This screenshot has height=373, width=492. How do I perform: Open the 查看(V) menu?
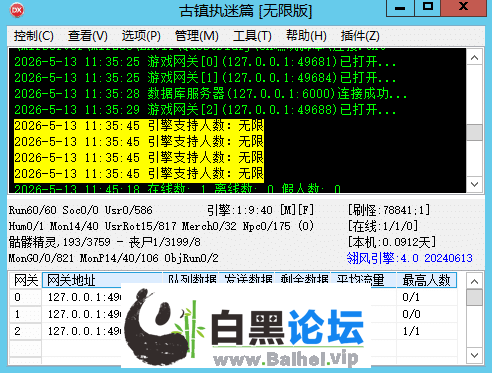tap(88, 36)
